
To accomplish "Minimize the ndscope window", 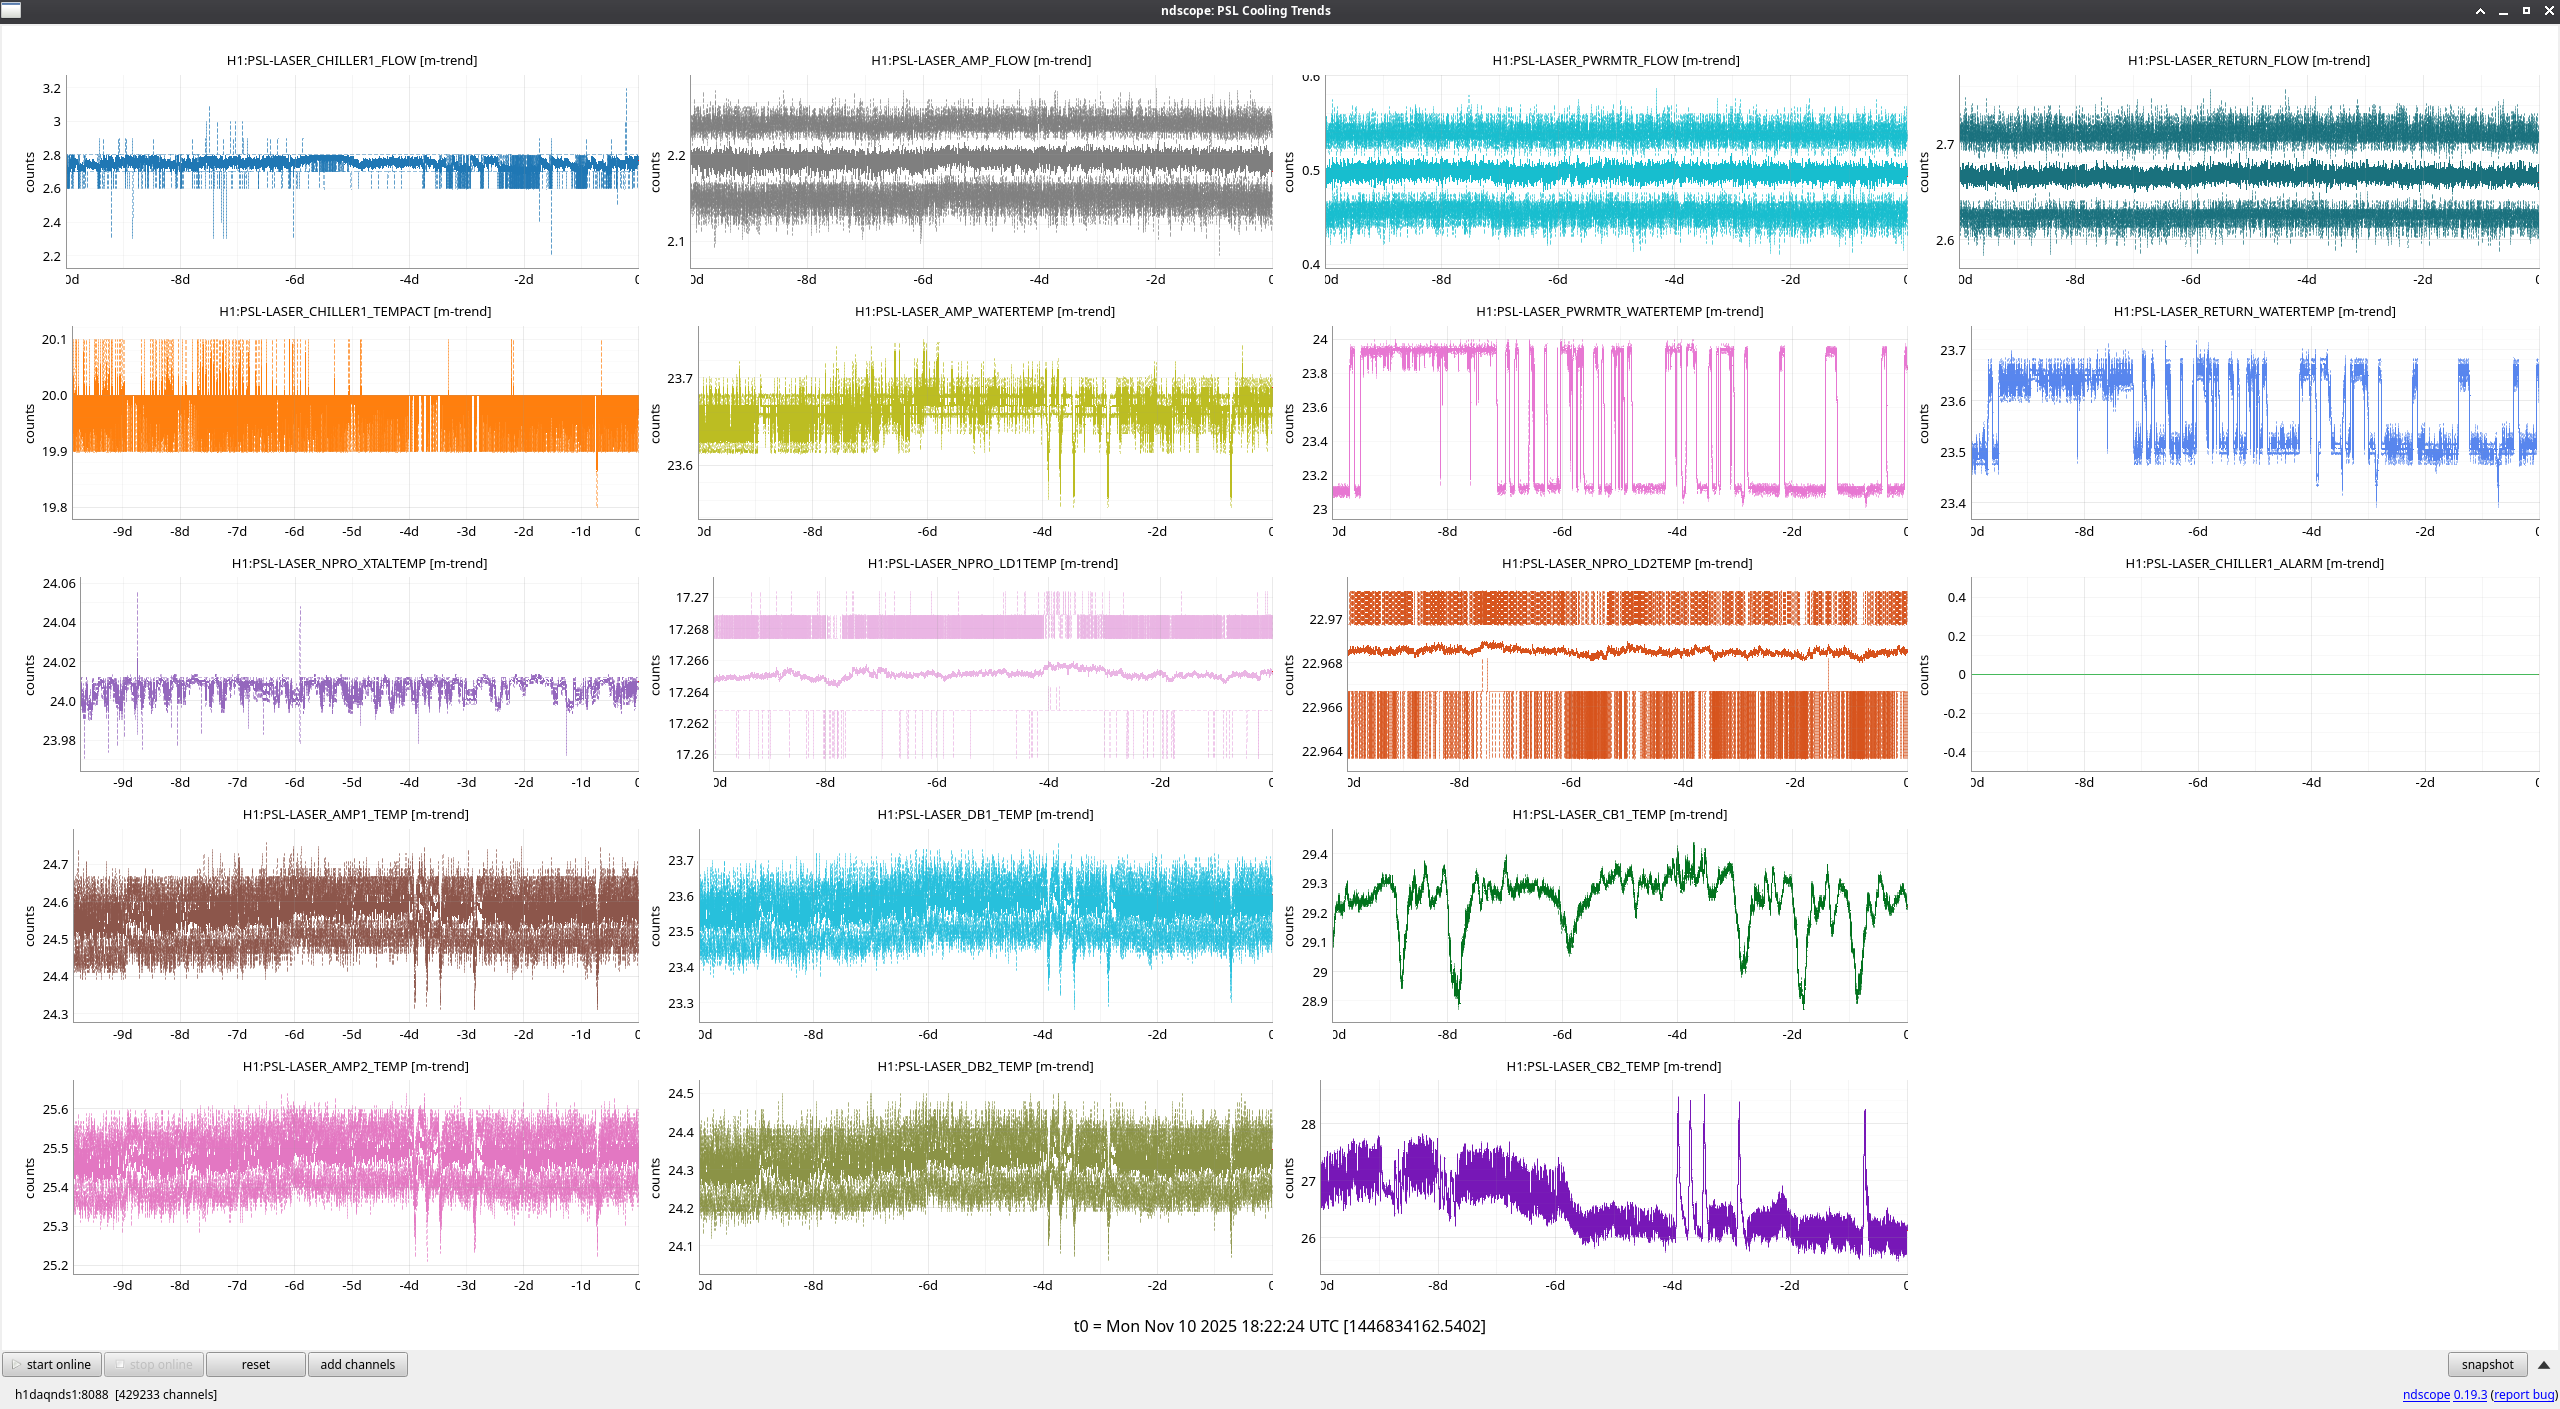I will [x=2503, y=10].
